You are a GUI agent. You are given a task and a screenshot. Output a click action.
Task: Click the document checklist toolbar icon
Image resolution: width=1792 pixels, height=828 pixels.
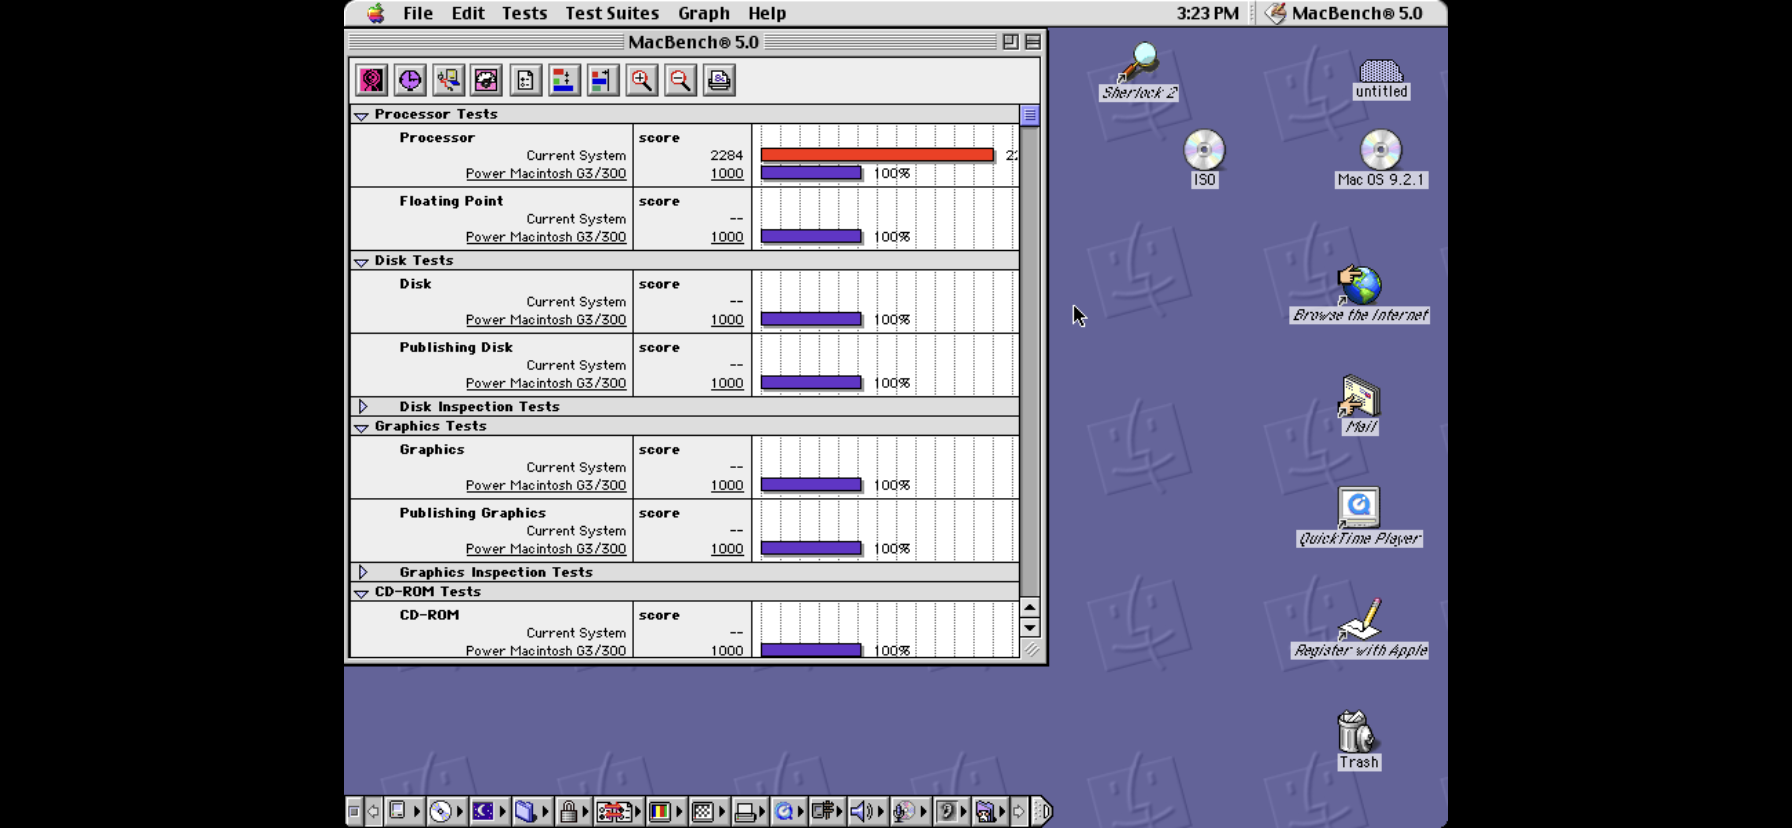pyautogui.click(x=525, y=80)
